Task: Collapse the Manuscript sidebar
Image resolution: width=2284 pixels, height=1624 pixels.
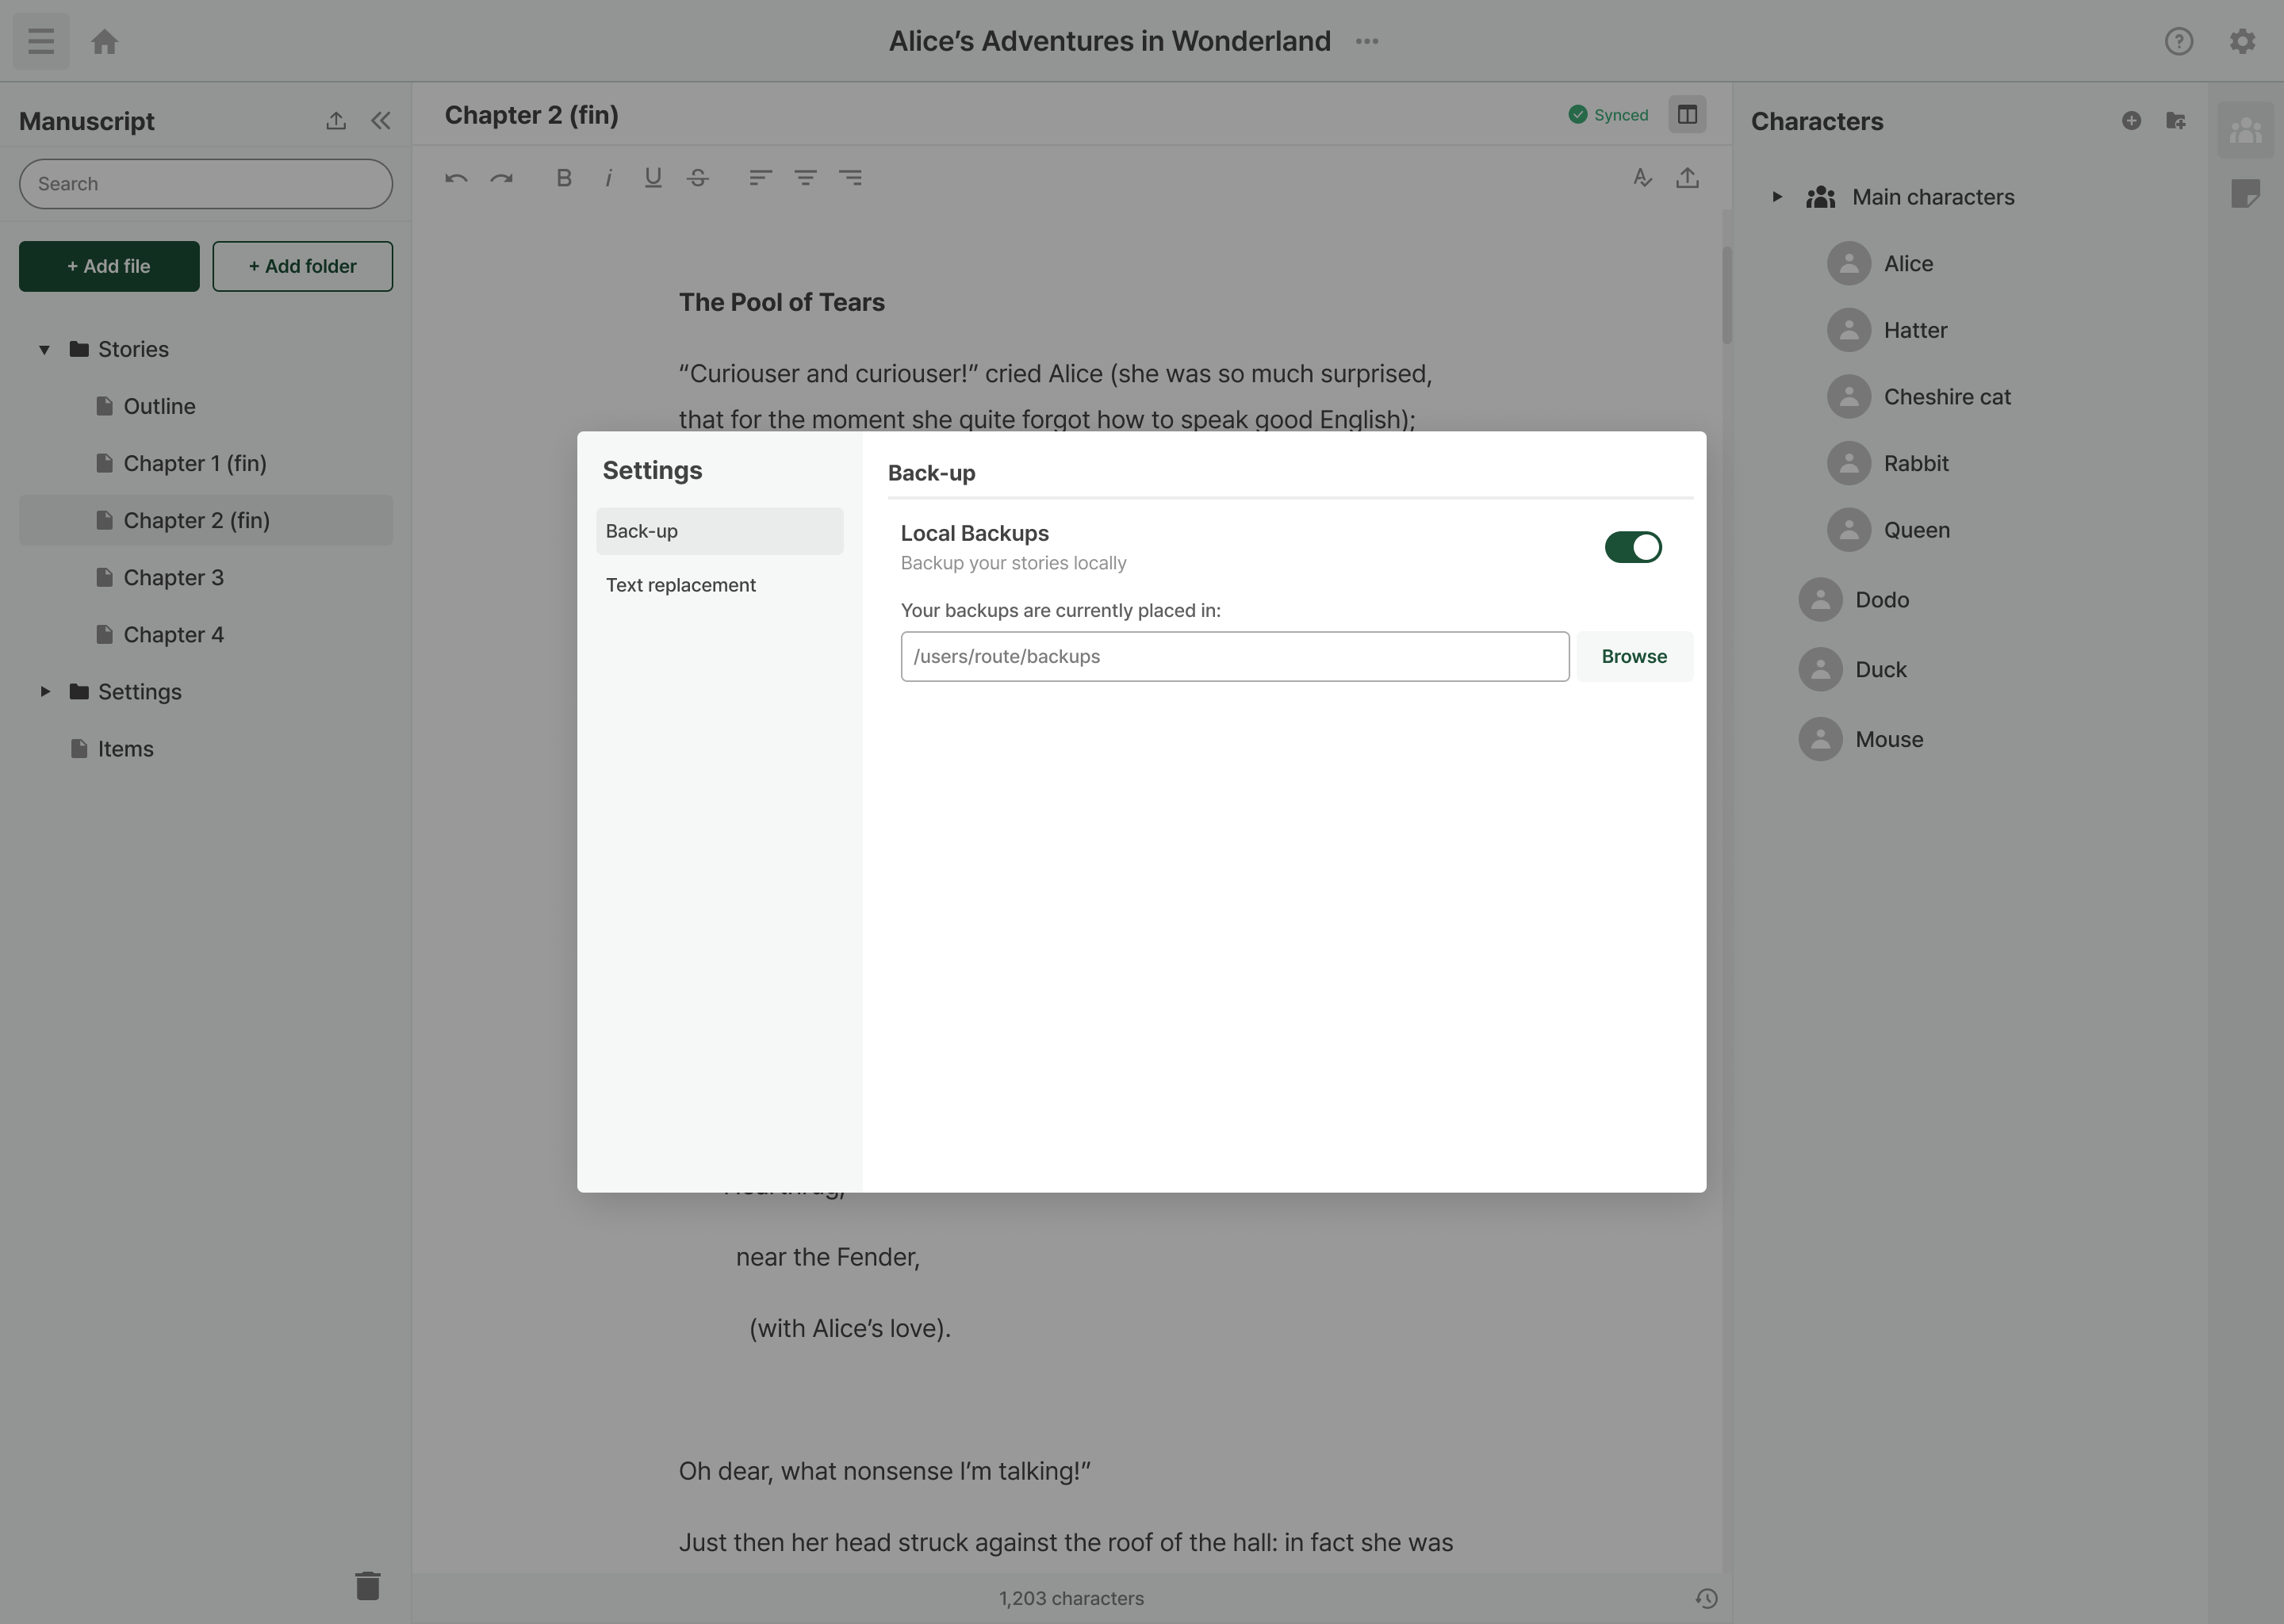Action: point(381,121)
